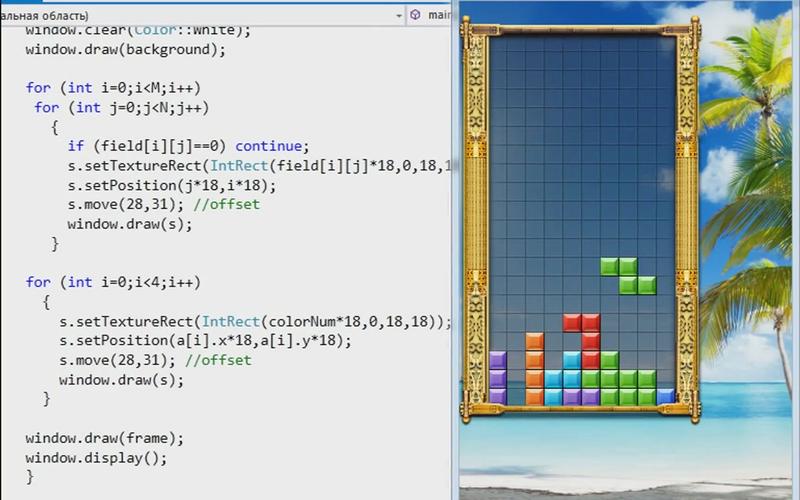
Task: Open the global scope dropdown (область)
Action: pos(200,15)
